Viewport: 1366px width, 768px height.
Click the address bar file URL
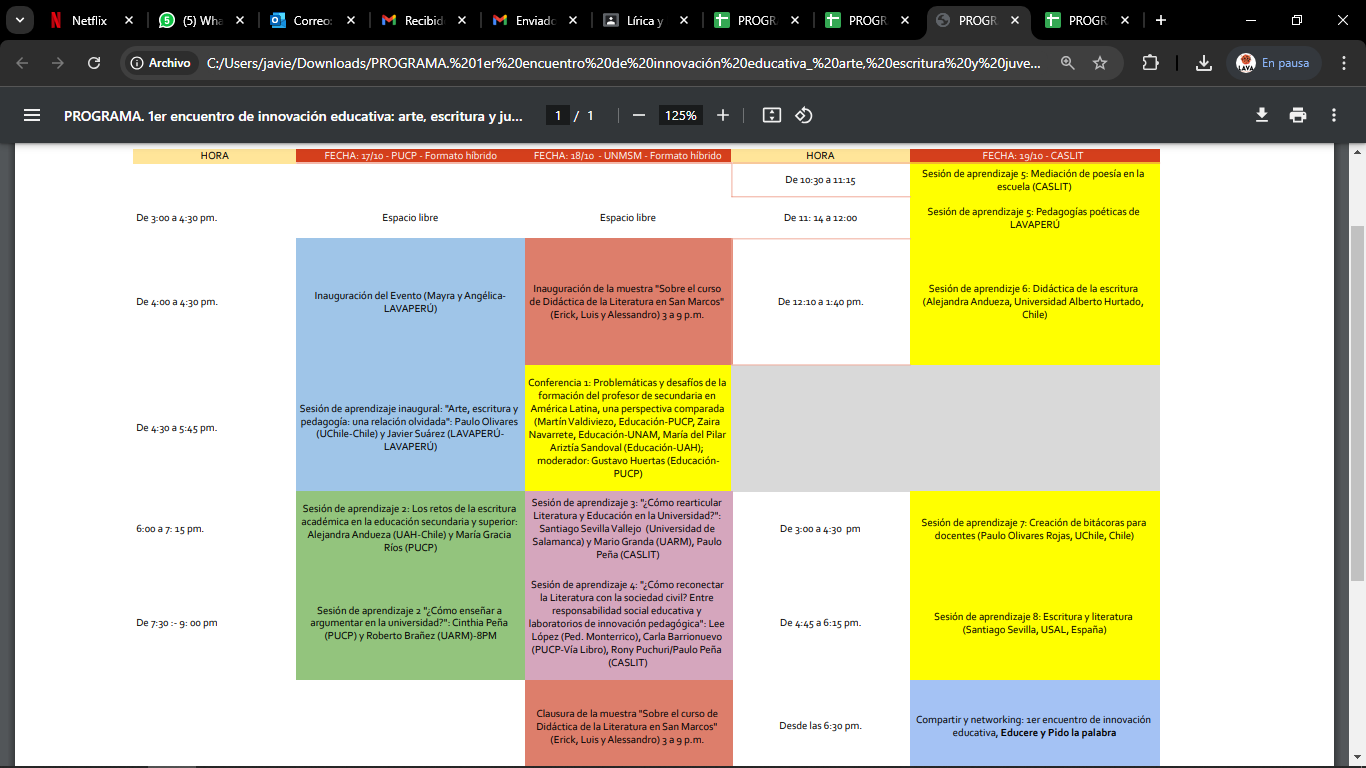coord(624,63)
